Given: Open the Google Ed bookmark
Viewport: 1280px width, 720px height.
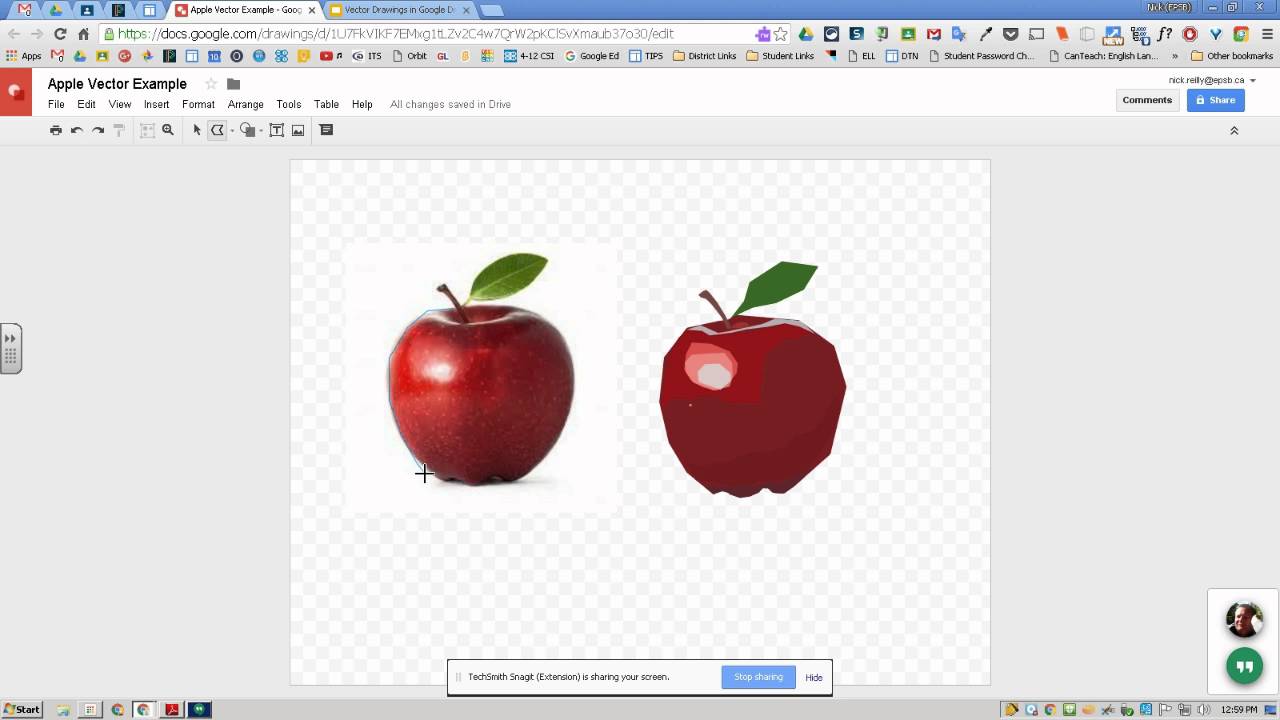Looking at the screenshot, I should pyautogui.click(x=592, y=56).
